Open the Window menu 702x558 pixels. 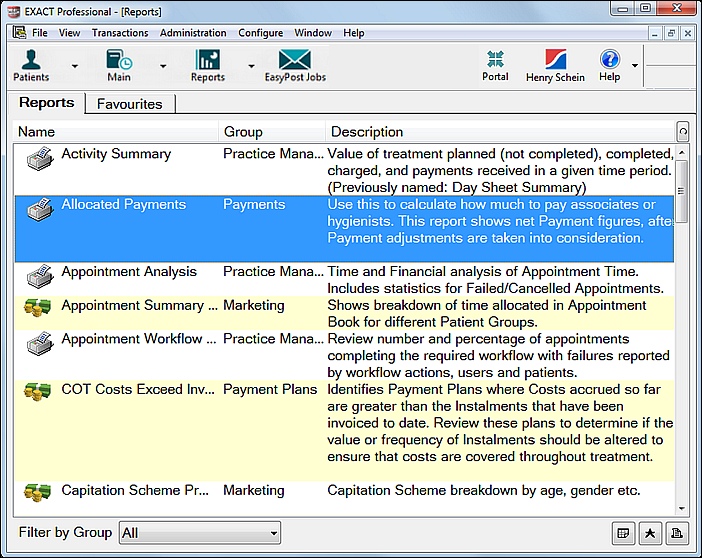(313, 33)
